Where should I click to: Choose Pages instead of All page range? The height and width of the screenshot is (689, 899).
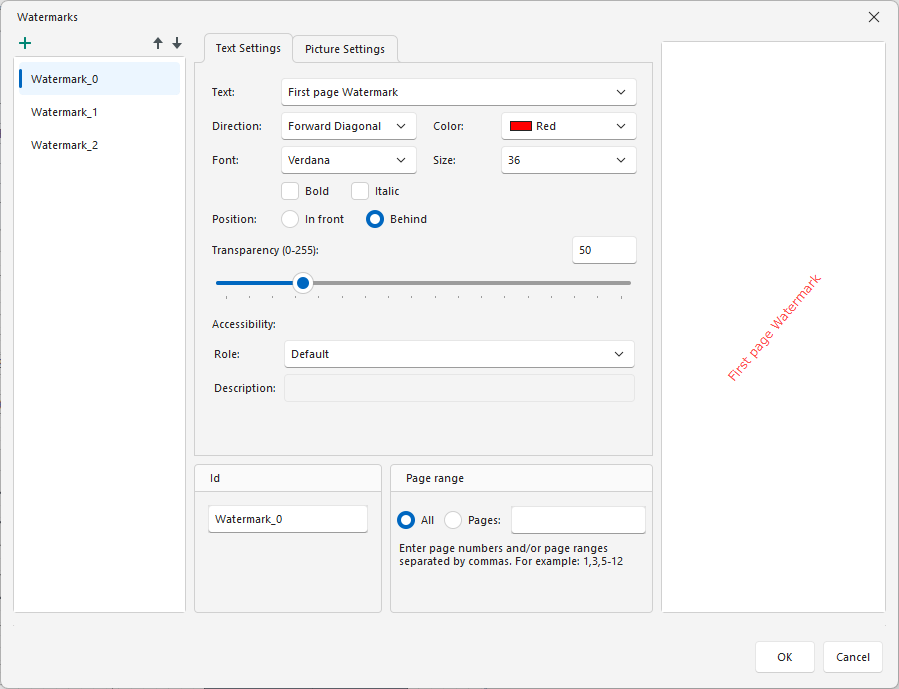pyautogui.click(x=455, y=520)
